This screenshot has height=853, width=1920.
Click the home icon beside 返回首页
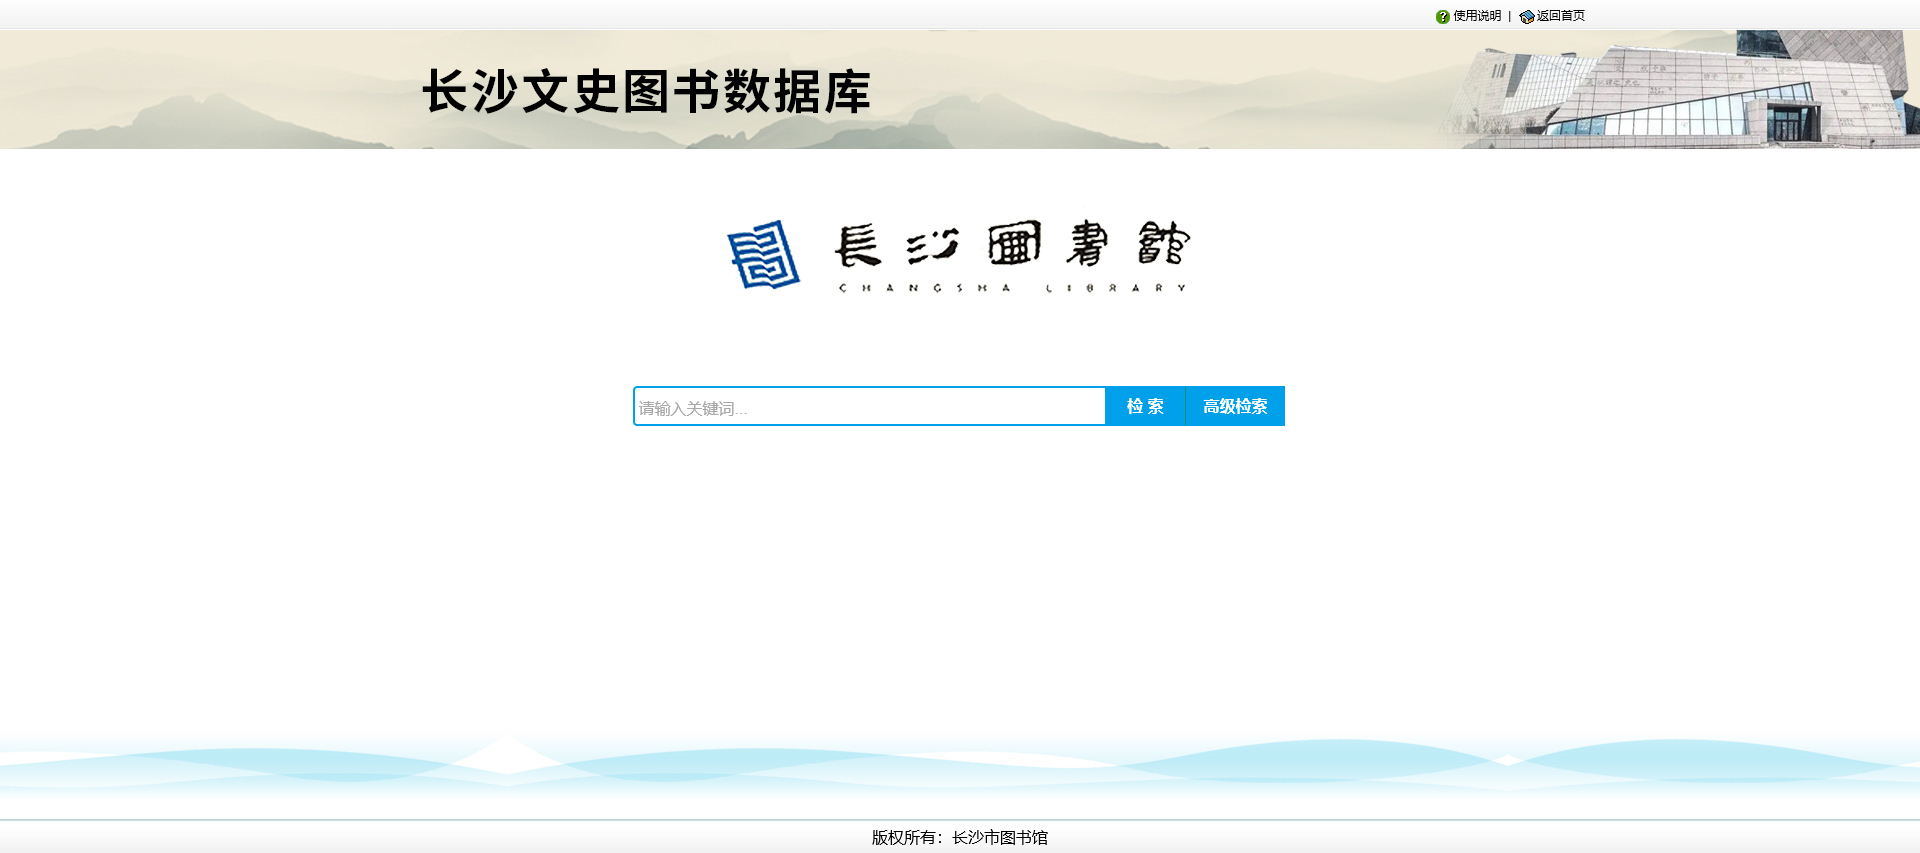[1526, 16]
